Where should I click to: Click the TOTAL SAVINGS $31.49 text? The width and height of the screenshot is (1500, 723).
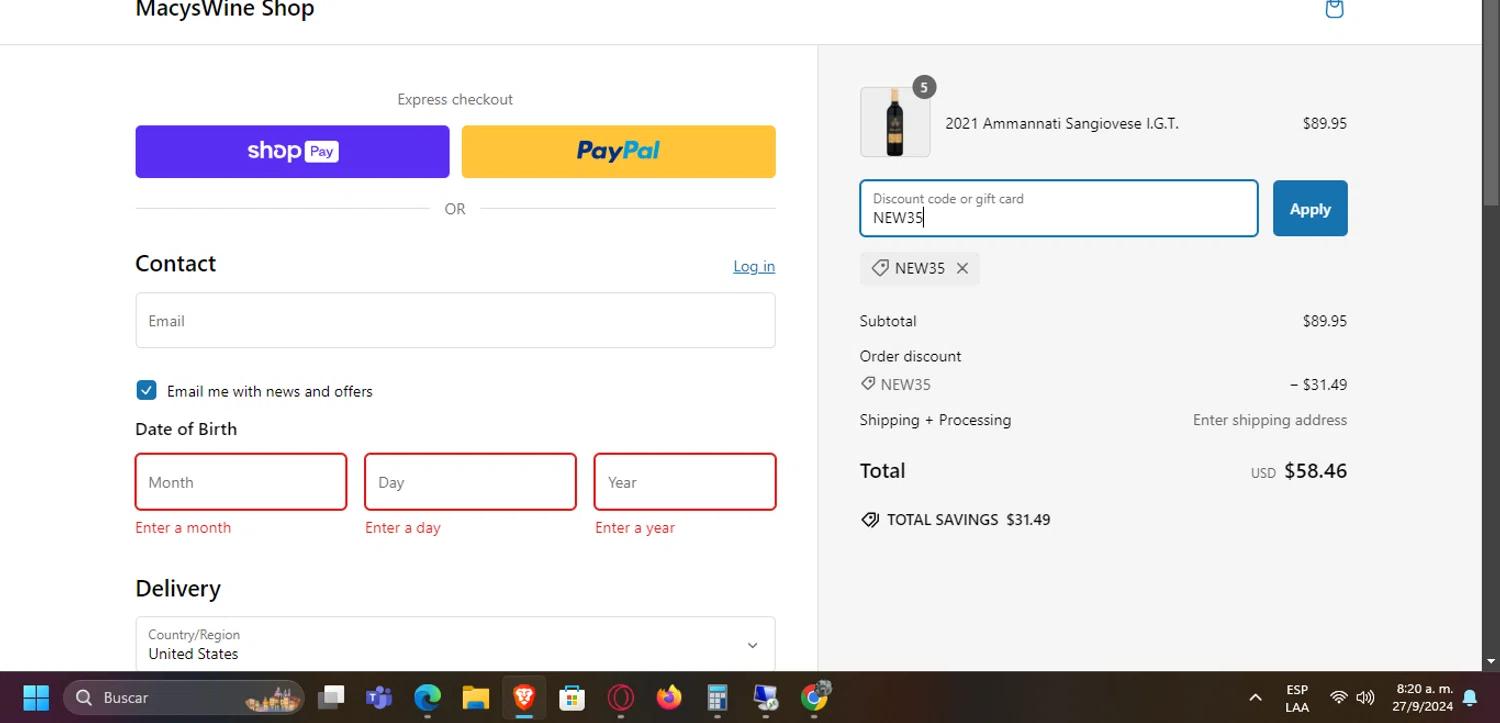click(x=968, y=520)
